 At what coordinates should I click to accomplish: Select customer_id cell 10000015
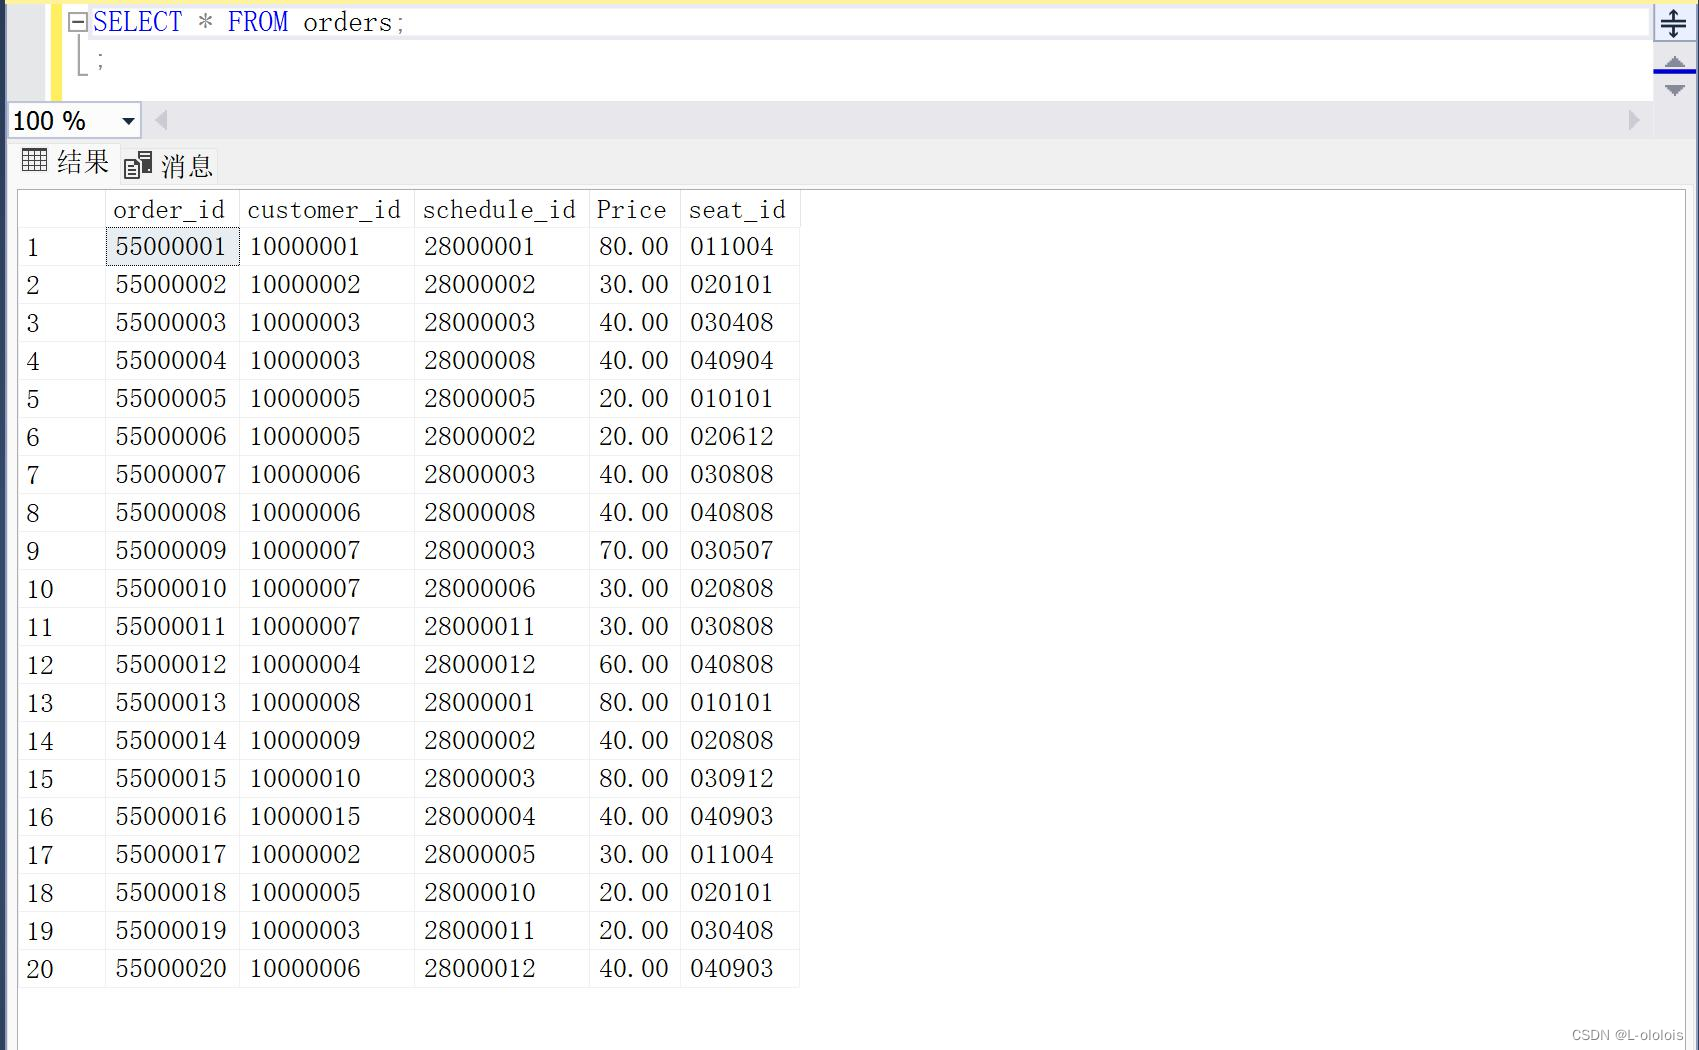click(326, 816)
